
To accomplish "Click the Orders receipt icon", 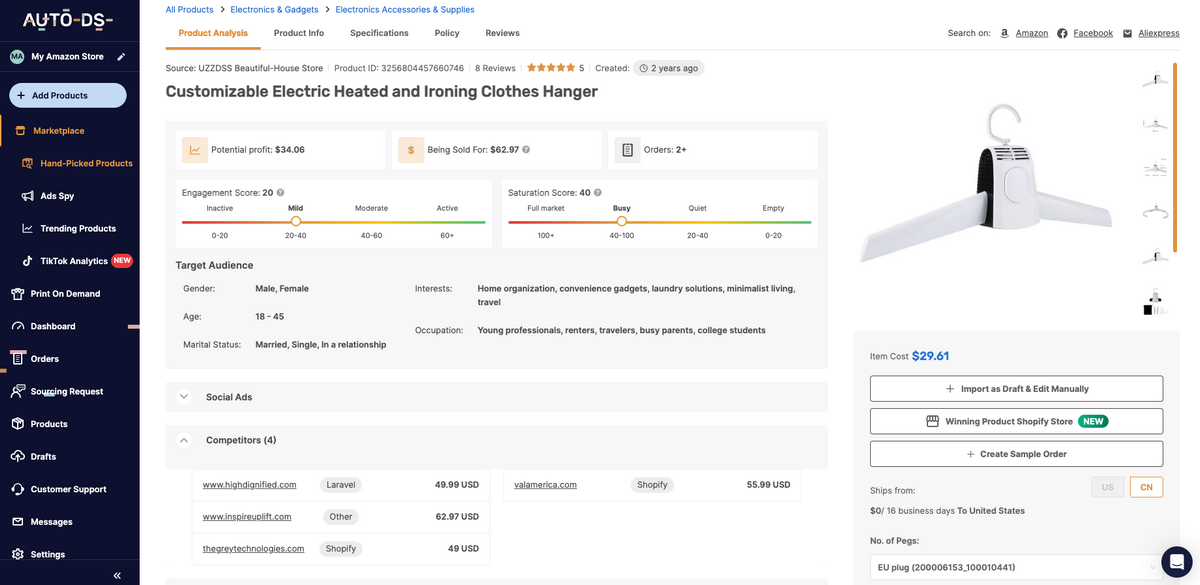I will (627, 150).
